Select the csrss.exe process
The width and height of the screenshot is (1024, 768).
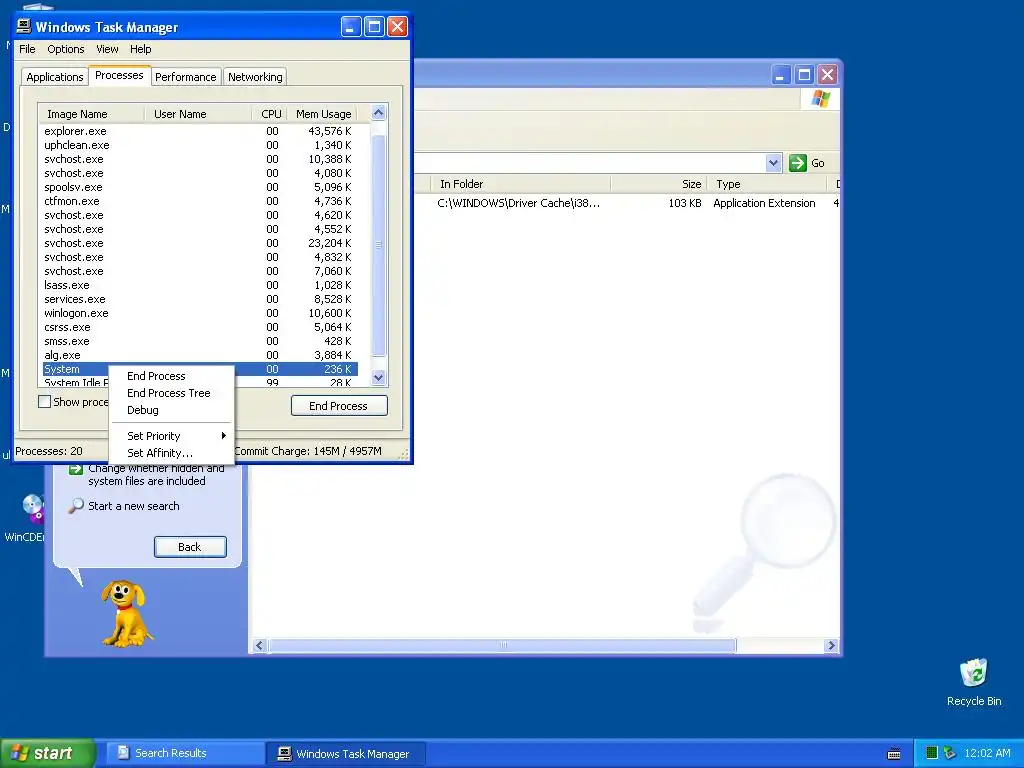200,327
